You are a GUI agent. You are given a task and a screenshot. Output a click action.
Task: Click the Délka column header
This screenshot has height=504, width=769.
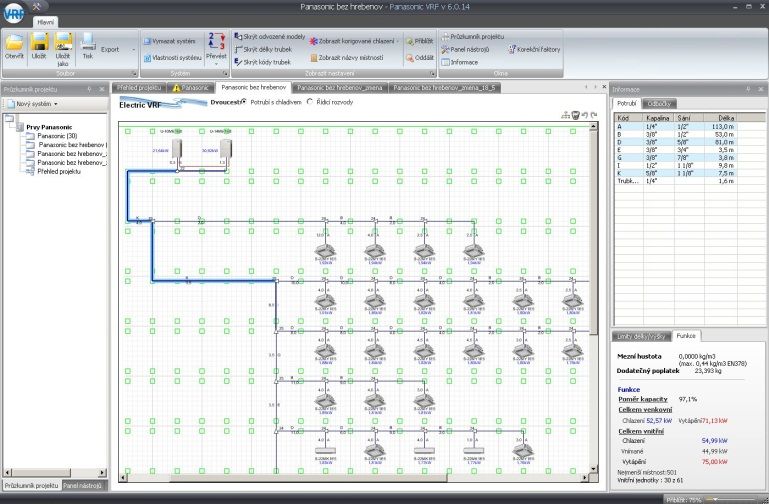[720, 118]
